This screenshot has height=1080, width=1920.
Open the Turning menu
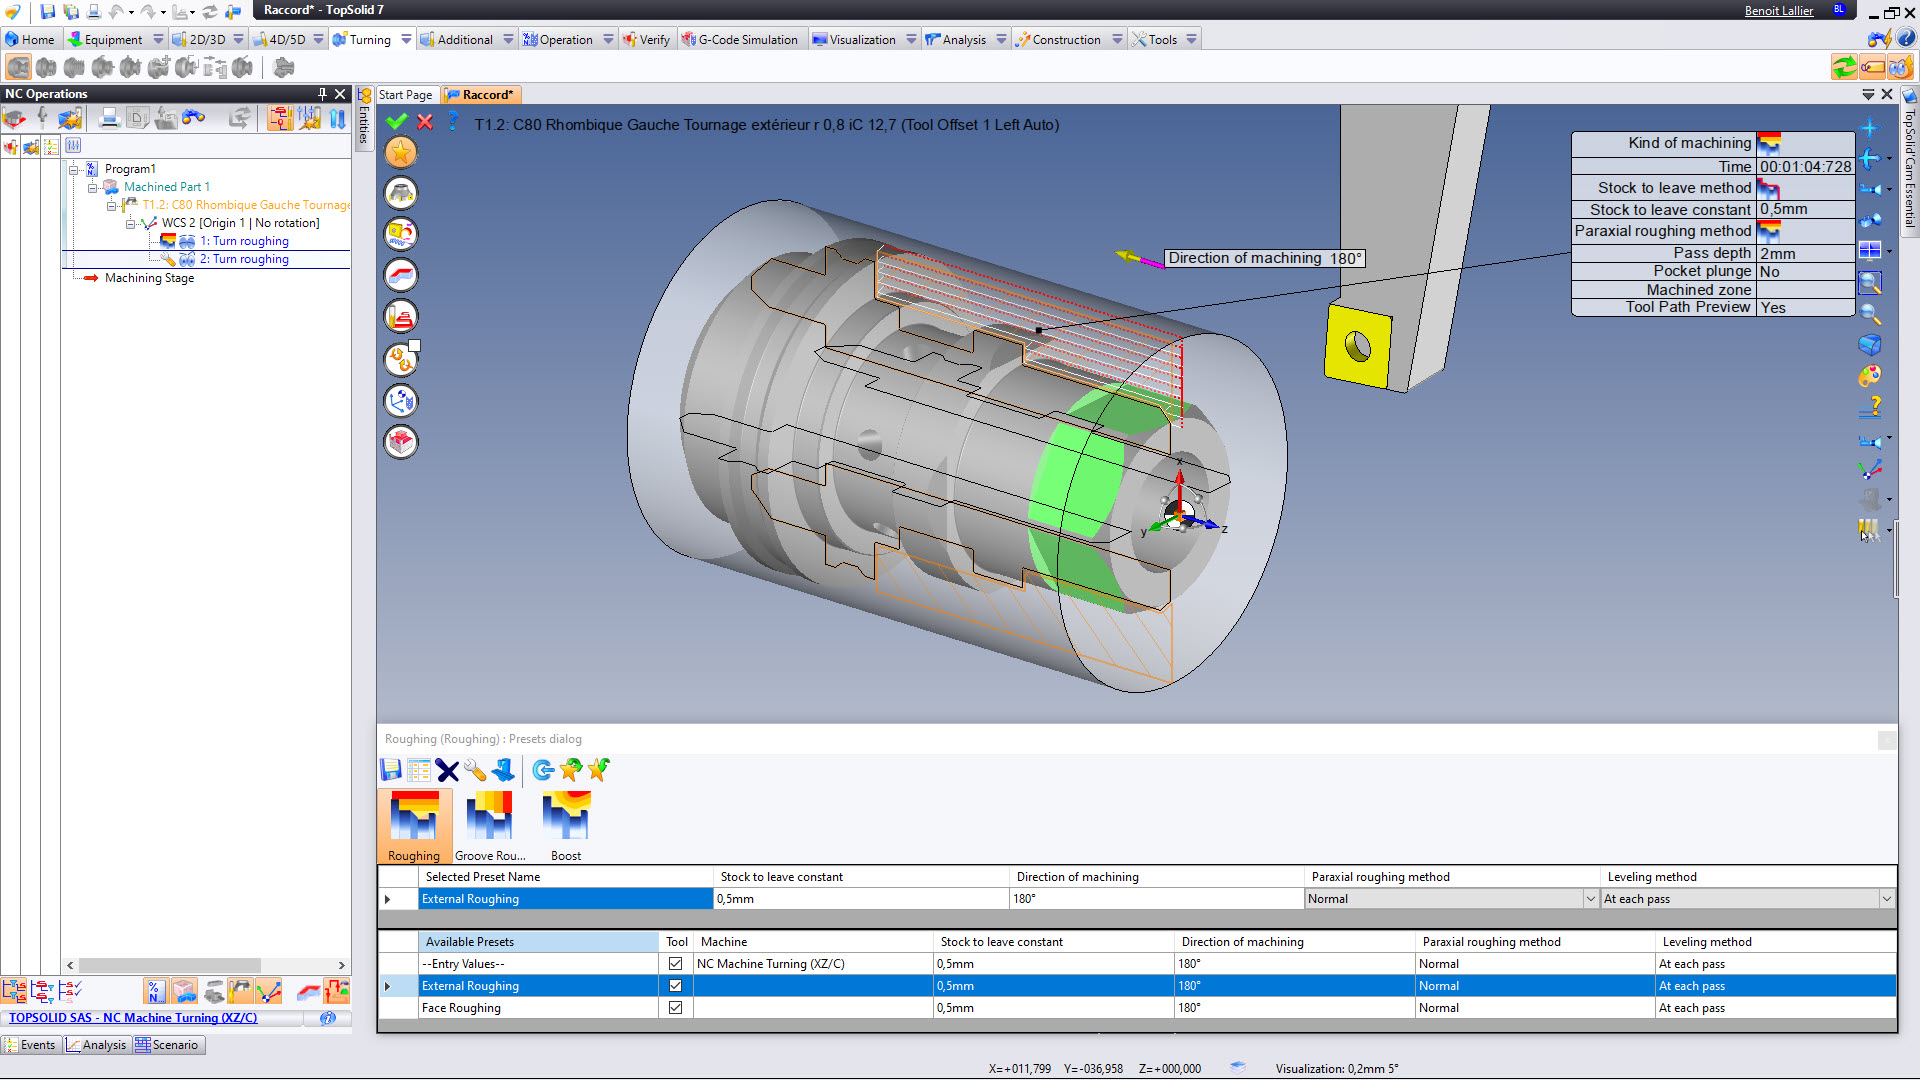click(x=370, y=40)
